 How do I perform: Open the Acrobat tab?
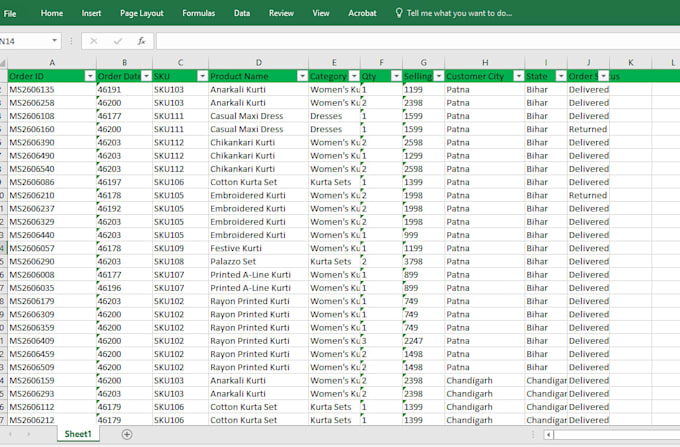click(362, 13)
